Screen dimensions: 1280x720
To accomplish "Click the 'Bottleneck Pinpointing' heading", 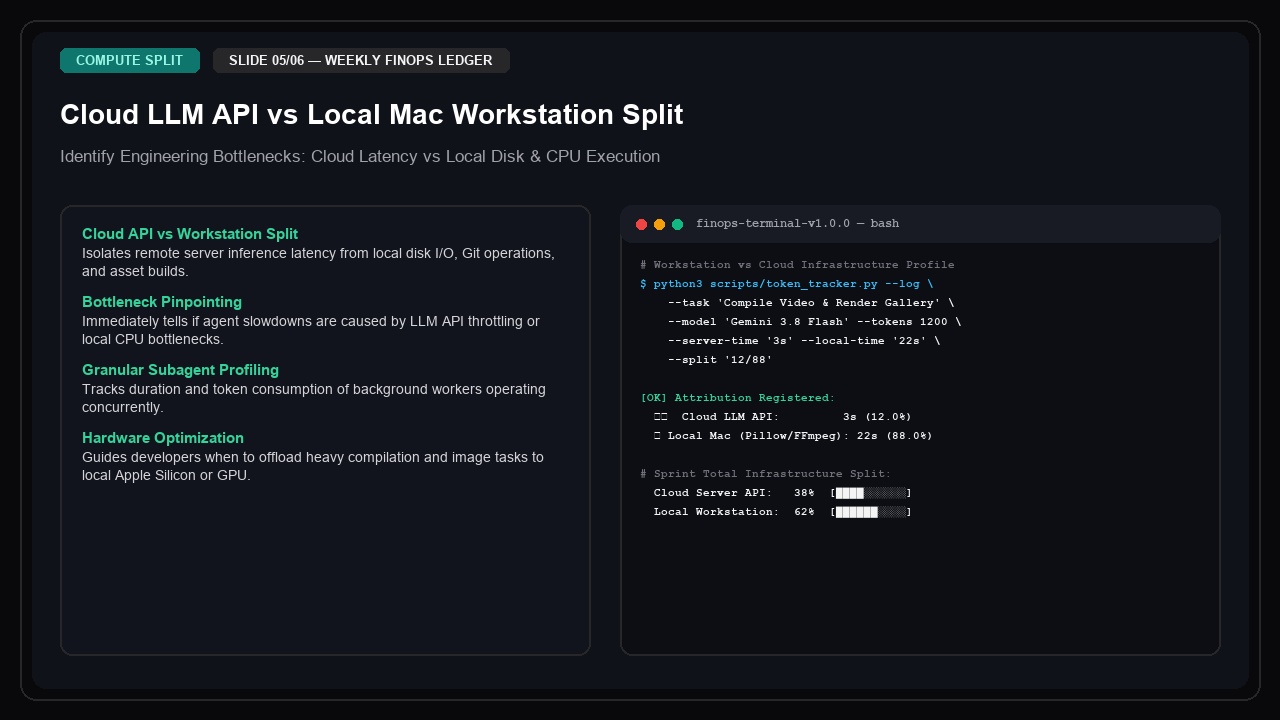I will pyautogui.click(x=162, y=302).
